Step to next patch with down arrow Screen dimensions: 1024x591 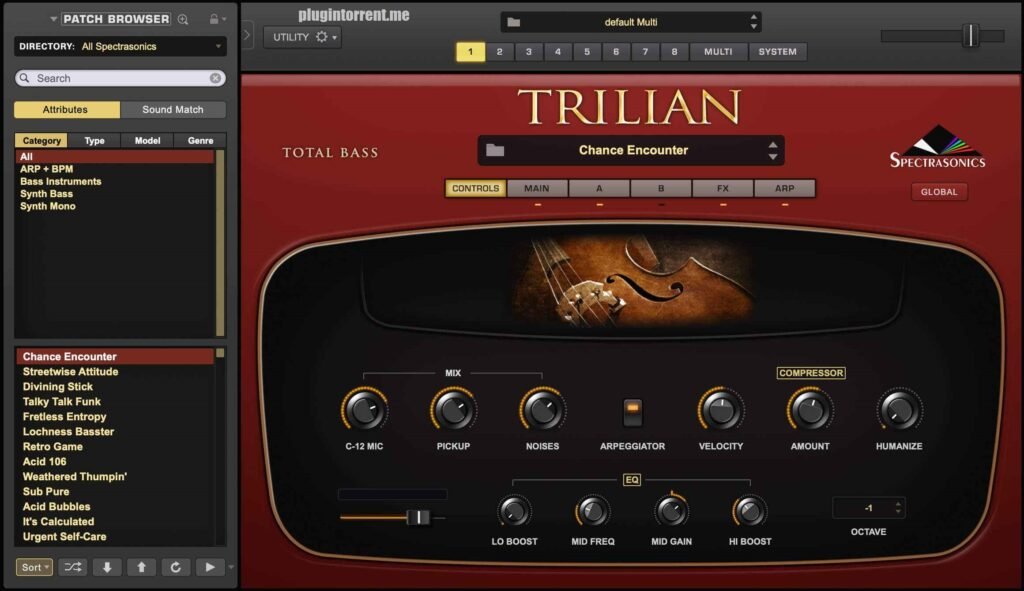pos(107,567)
